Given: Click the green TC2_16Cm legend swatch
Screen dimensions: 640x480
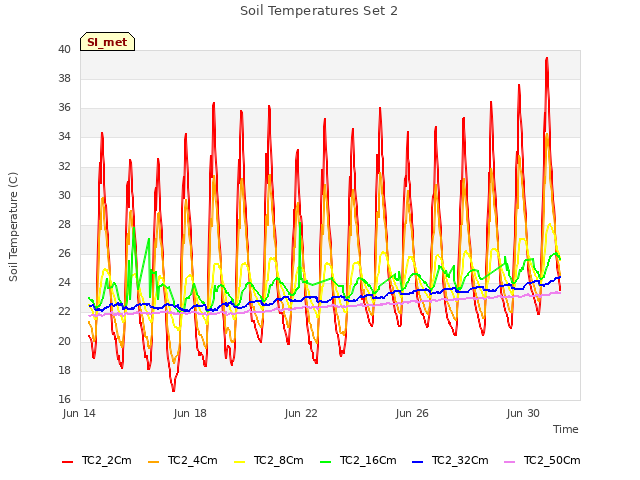Looking at the screenshot, I should 326,462.
